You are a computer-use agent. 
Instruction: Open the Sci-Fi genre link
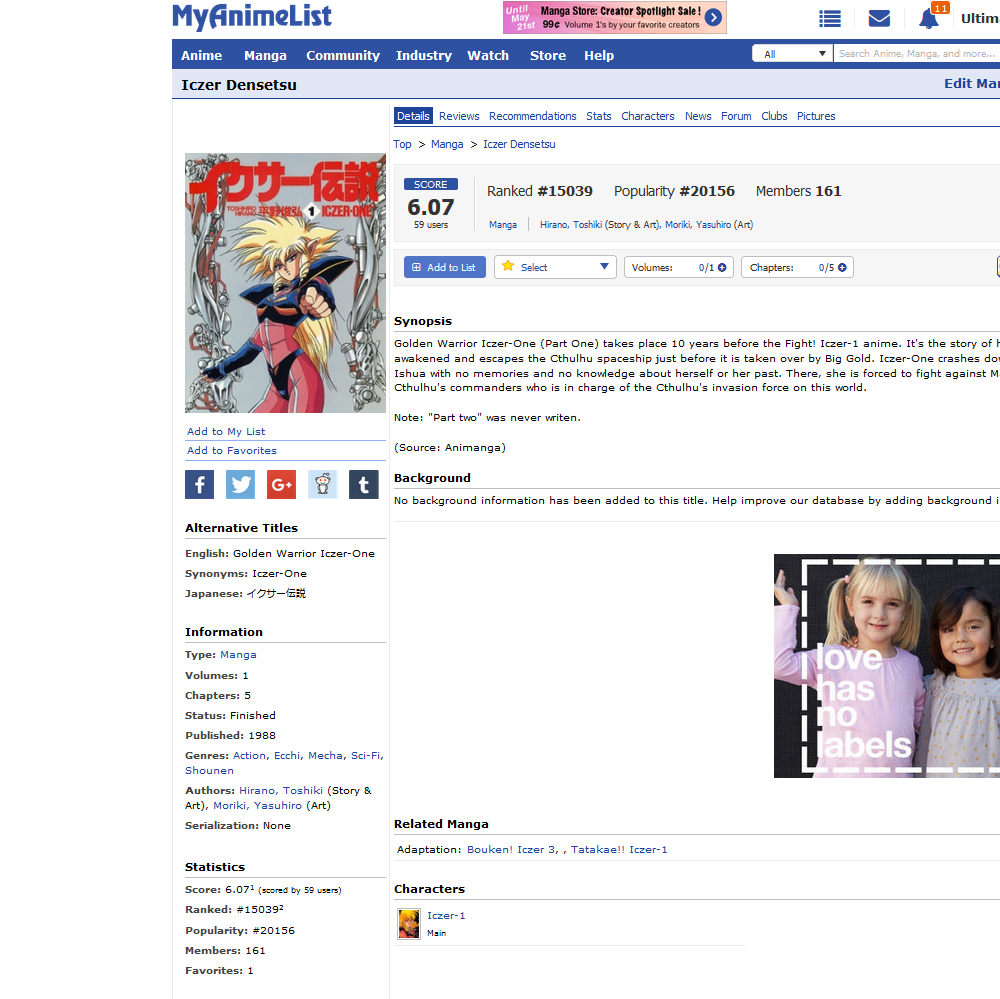point(365,755)
